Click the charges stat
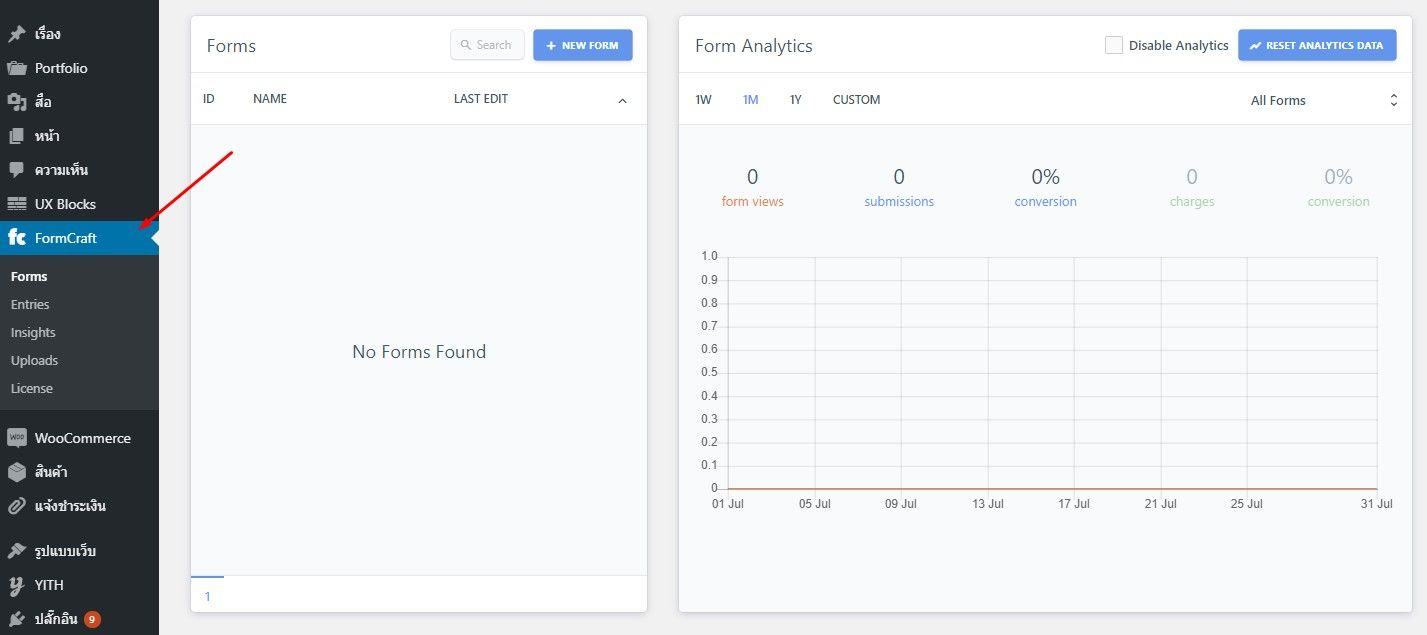Viewport: 1427px width, 635px height. (1192, 188)
